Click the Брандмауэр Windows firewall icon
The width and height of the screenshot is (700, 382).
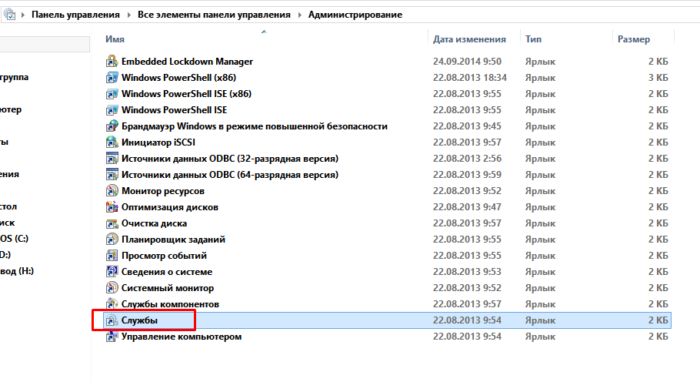click(112, 126)
